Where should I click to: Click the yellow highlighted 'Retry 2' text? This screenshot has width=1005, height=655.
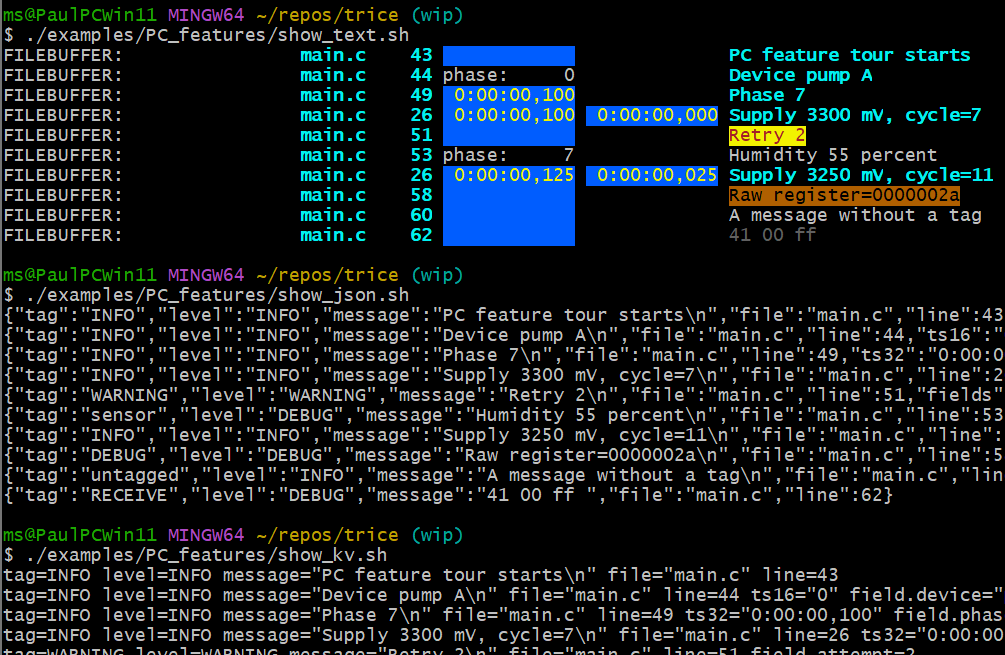pyautogui.click(x=767, y=135)
